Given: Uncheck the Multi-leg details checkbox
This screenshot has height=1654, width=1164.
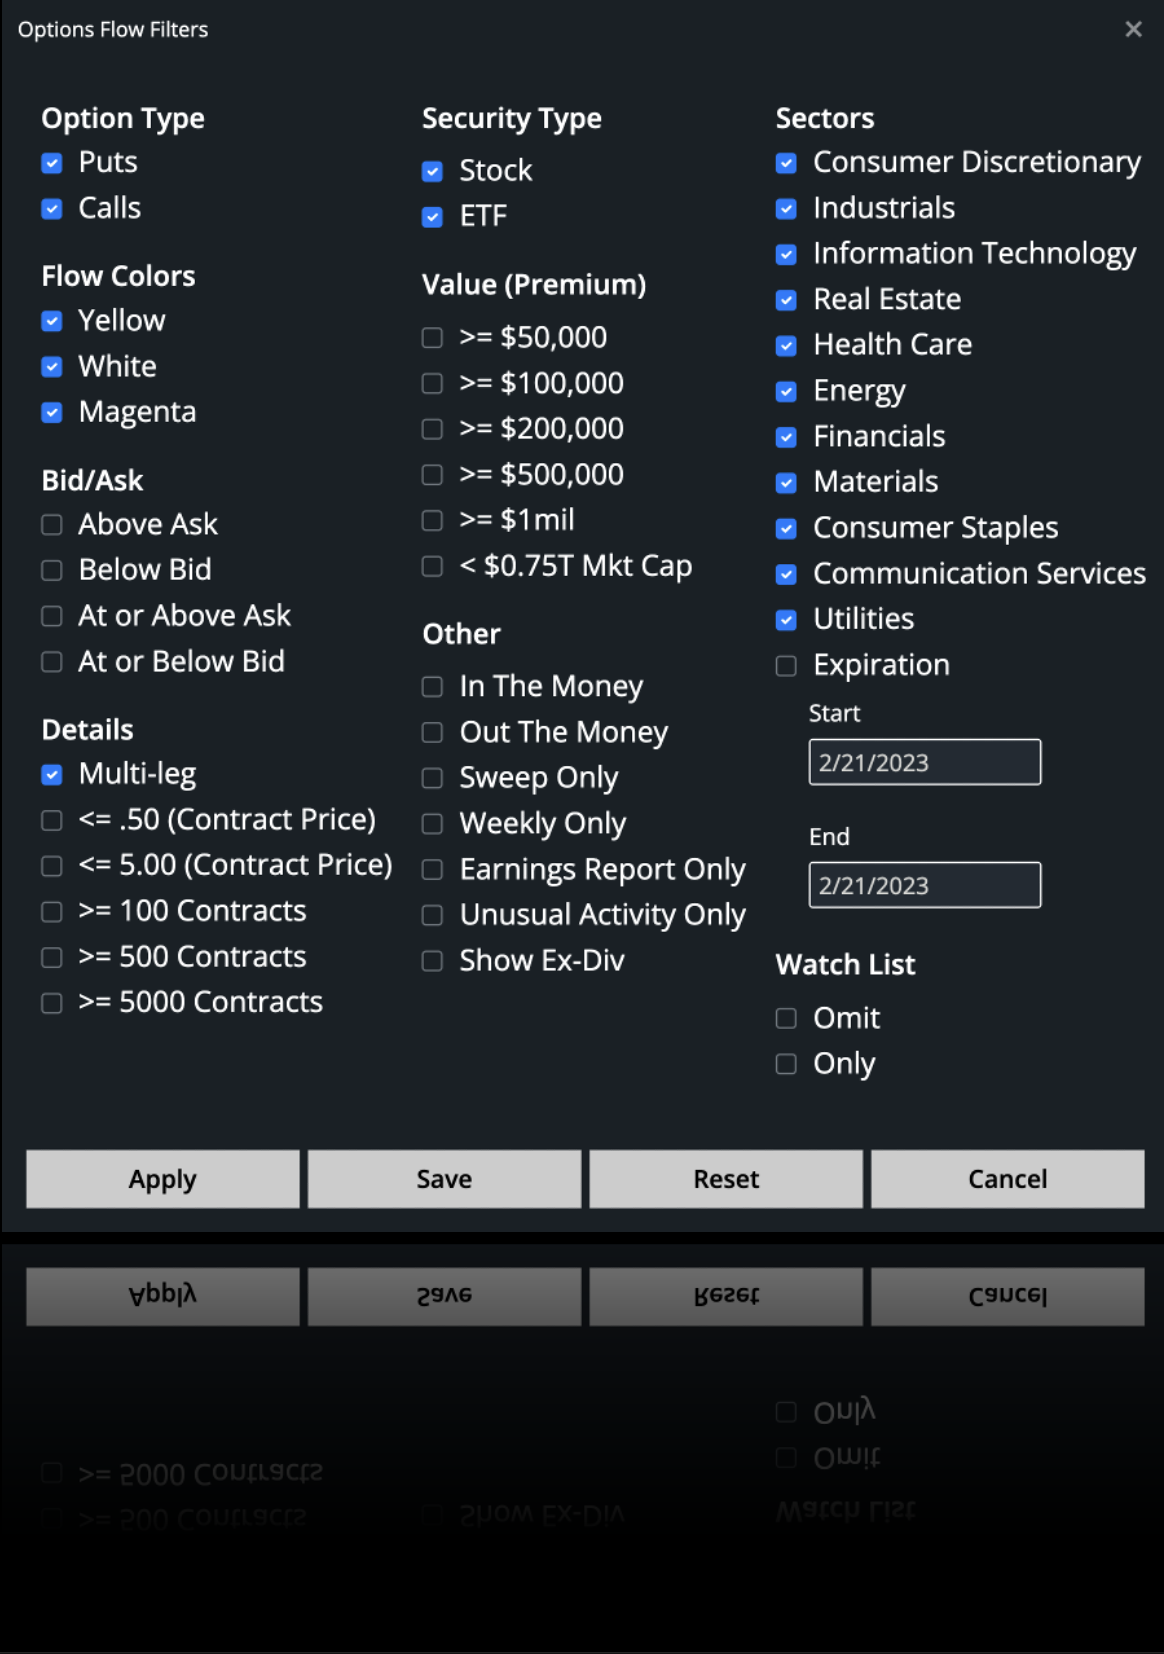Looking at the screenshot, I should point(52,775).
